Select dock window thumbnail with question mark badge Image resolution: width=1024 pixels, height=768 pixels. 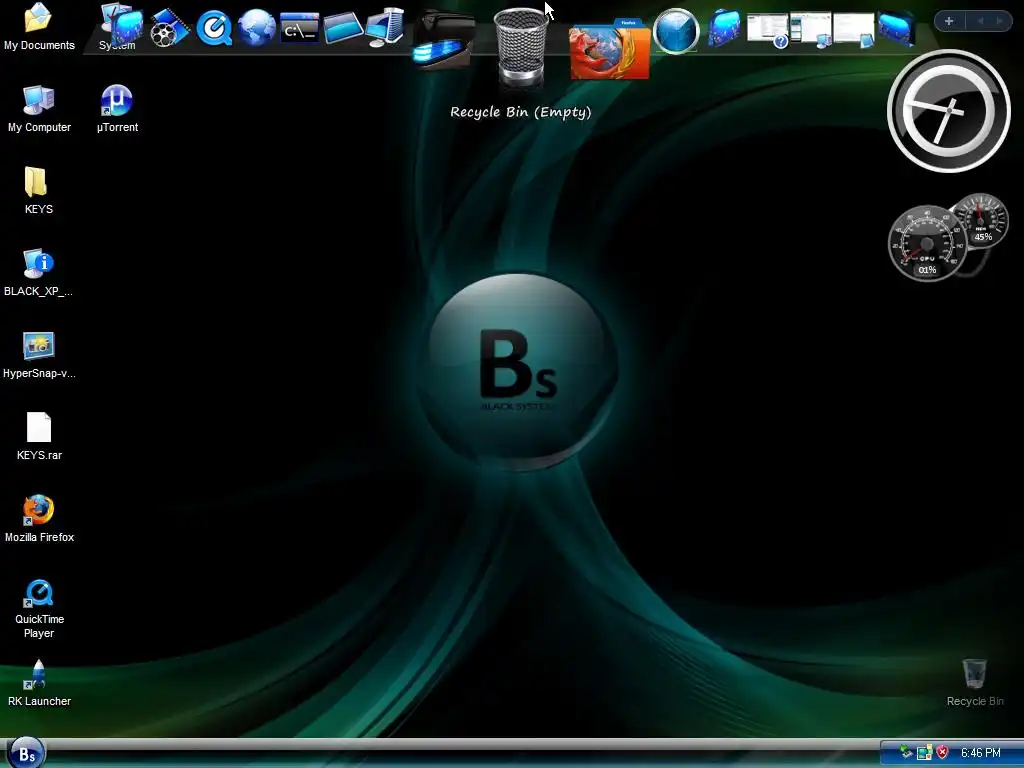pyautogui.click(x=768, y=30)
